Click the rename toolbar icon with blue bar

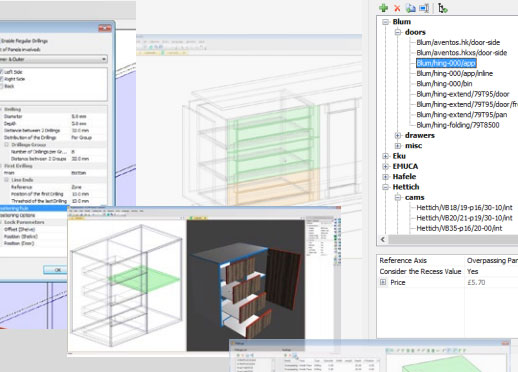pyautogui.click(x=424, y=8)
